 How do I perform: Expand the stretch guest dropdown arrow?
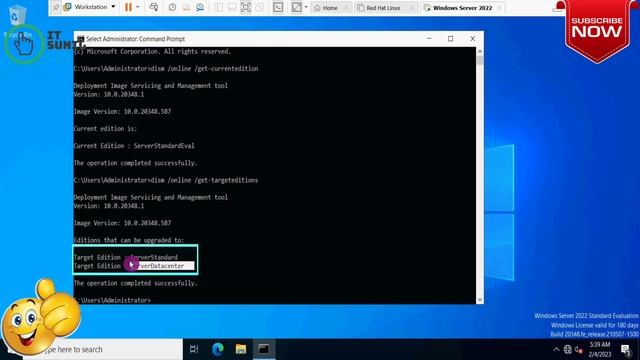point(306,7)
